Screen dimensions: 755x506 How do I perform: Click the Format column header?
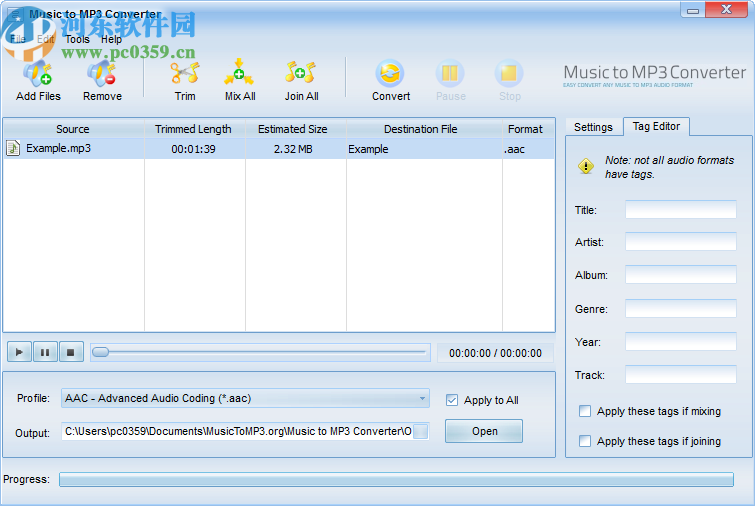coord(528,129)
